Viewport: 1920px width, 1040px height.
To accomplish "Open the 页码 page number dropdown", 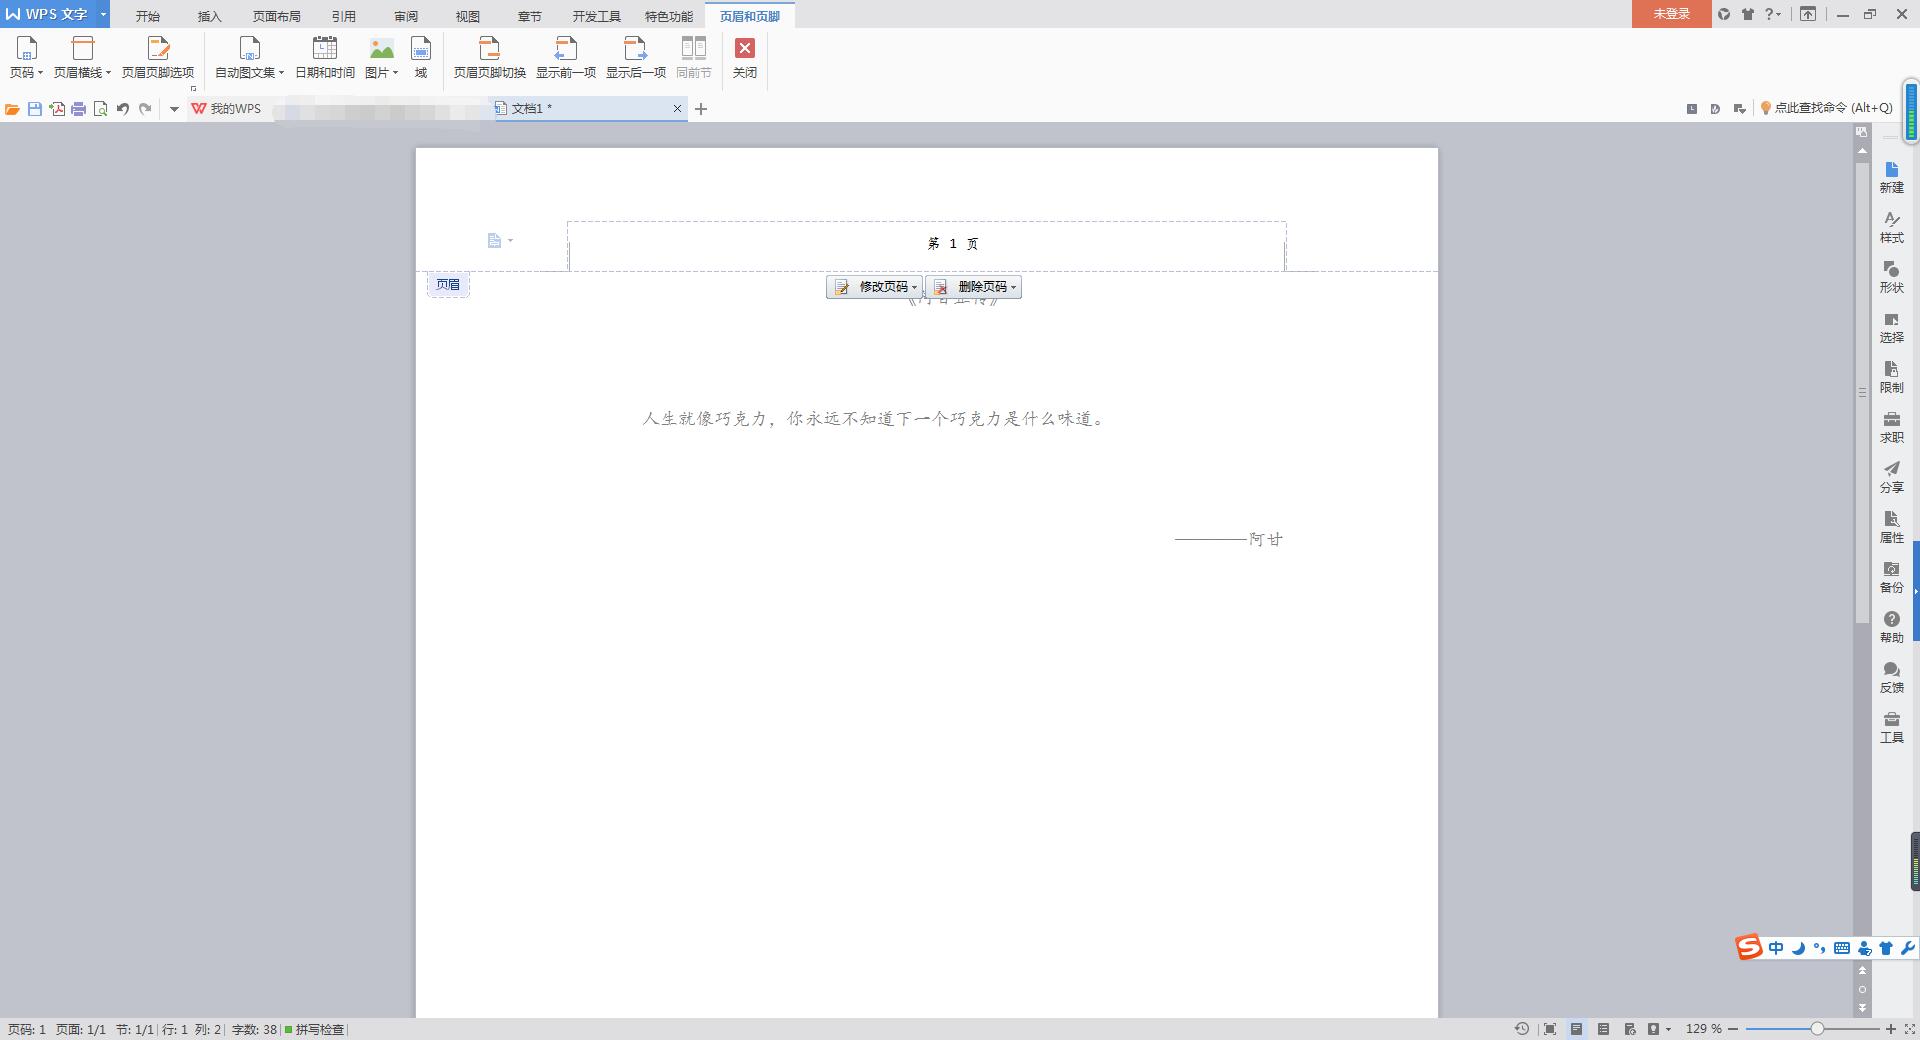I will tap(26, 57).
